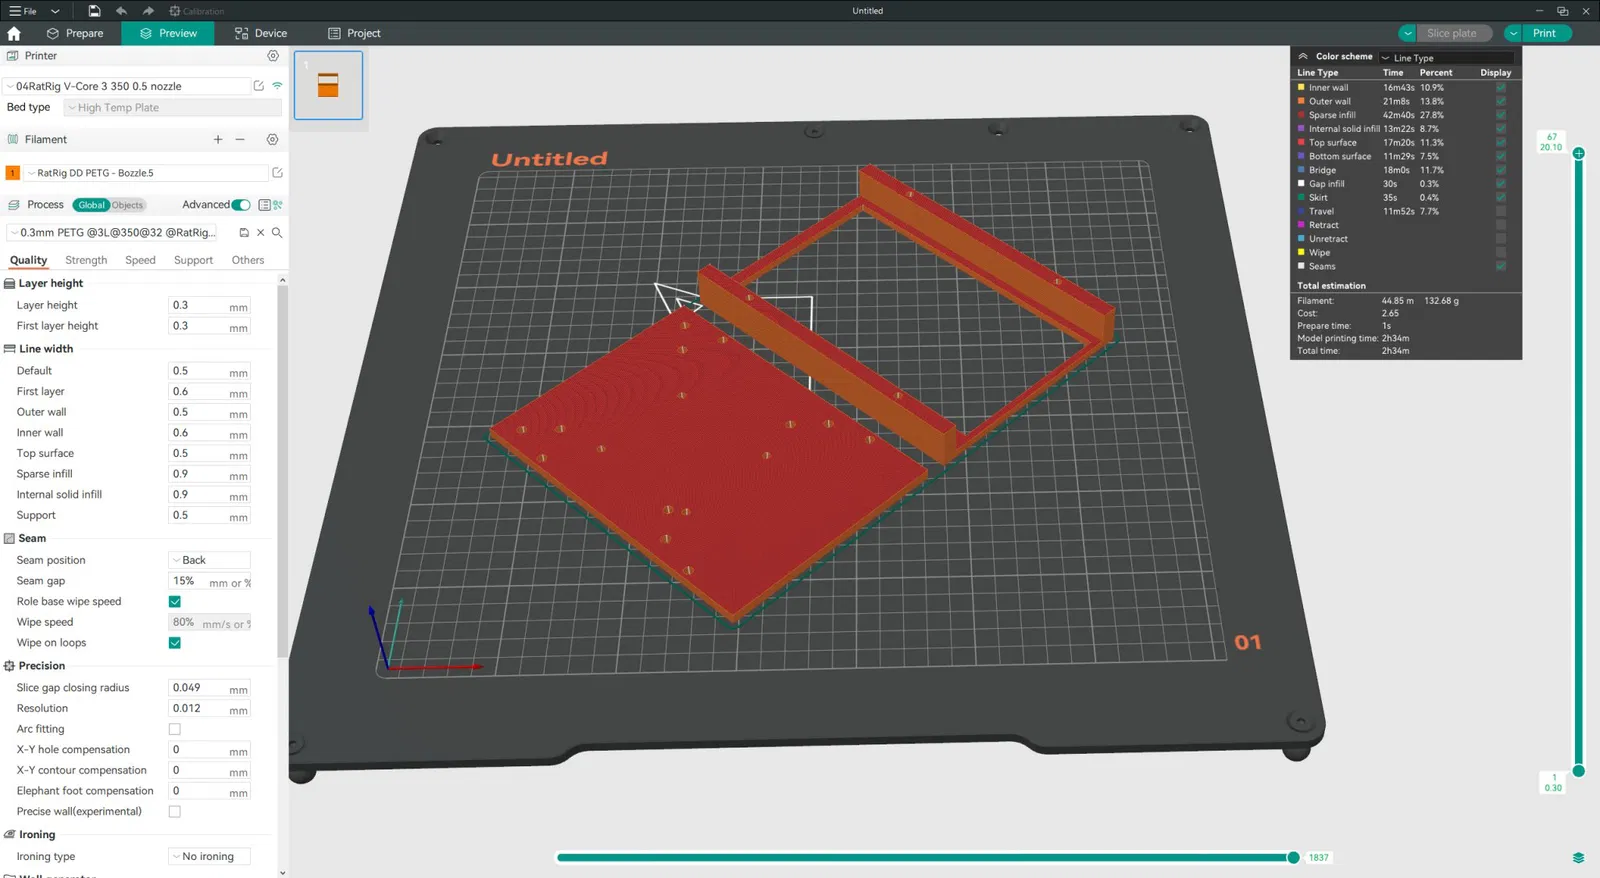The width and height of the screenshot is (1600, 878).
Task: Open the Seam position Back dropdown
Action: pyautogui.click(x=210, y=561)
